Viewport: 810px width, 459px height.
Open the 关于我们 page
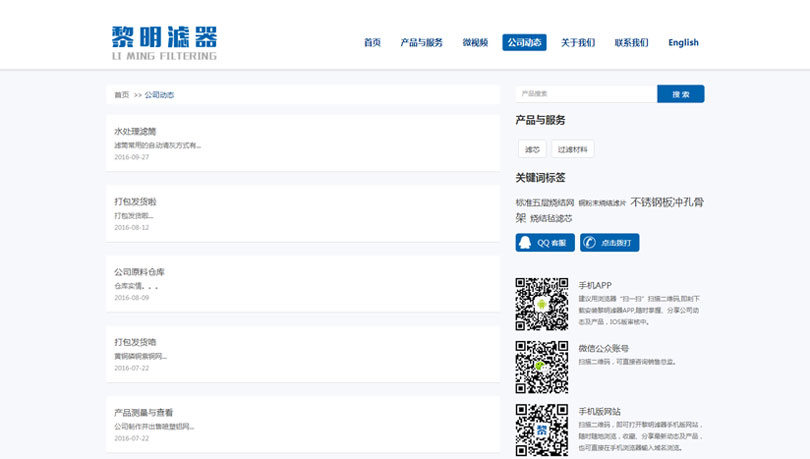tap(578, 43)
